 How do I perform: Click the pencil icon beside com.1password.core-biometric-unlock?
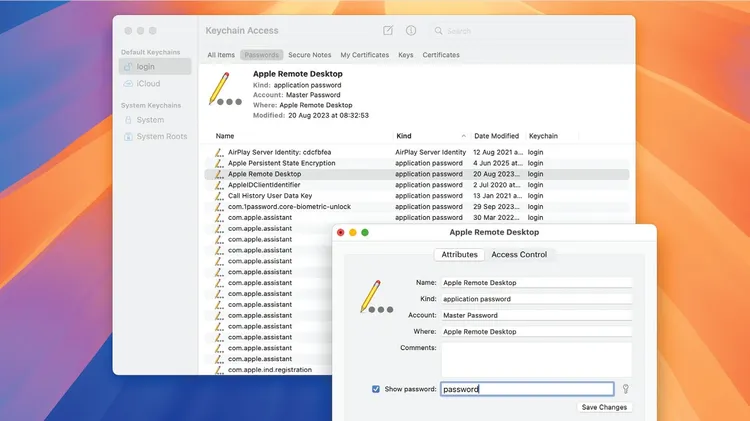(x=219, y=207)
